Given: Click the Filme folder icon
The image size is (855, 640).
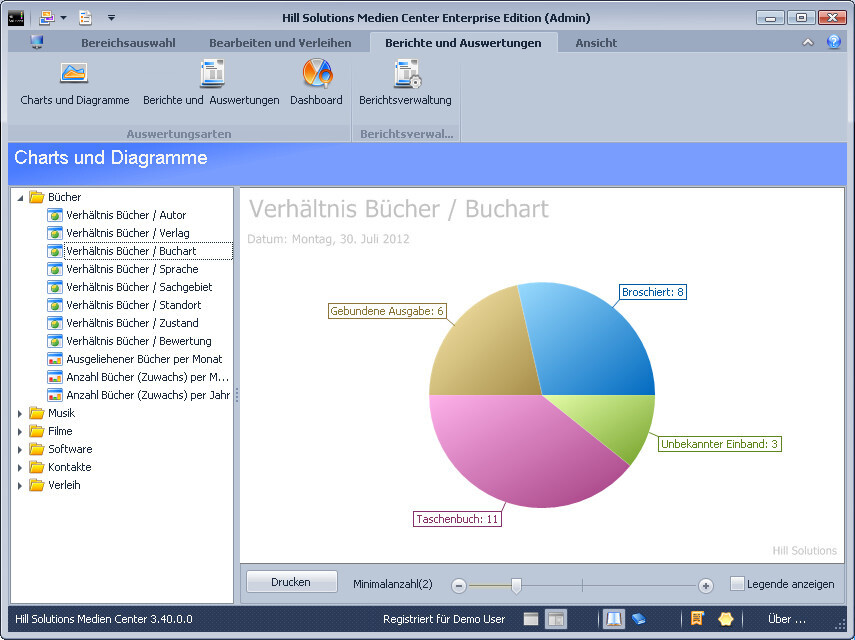Looking at the screenshot, I should pos(37,431).
